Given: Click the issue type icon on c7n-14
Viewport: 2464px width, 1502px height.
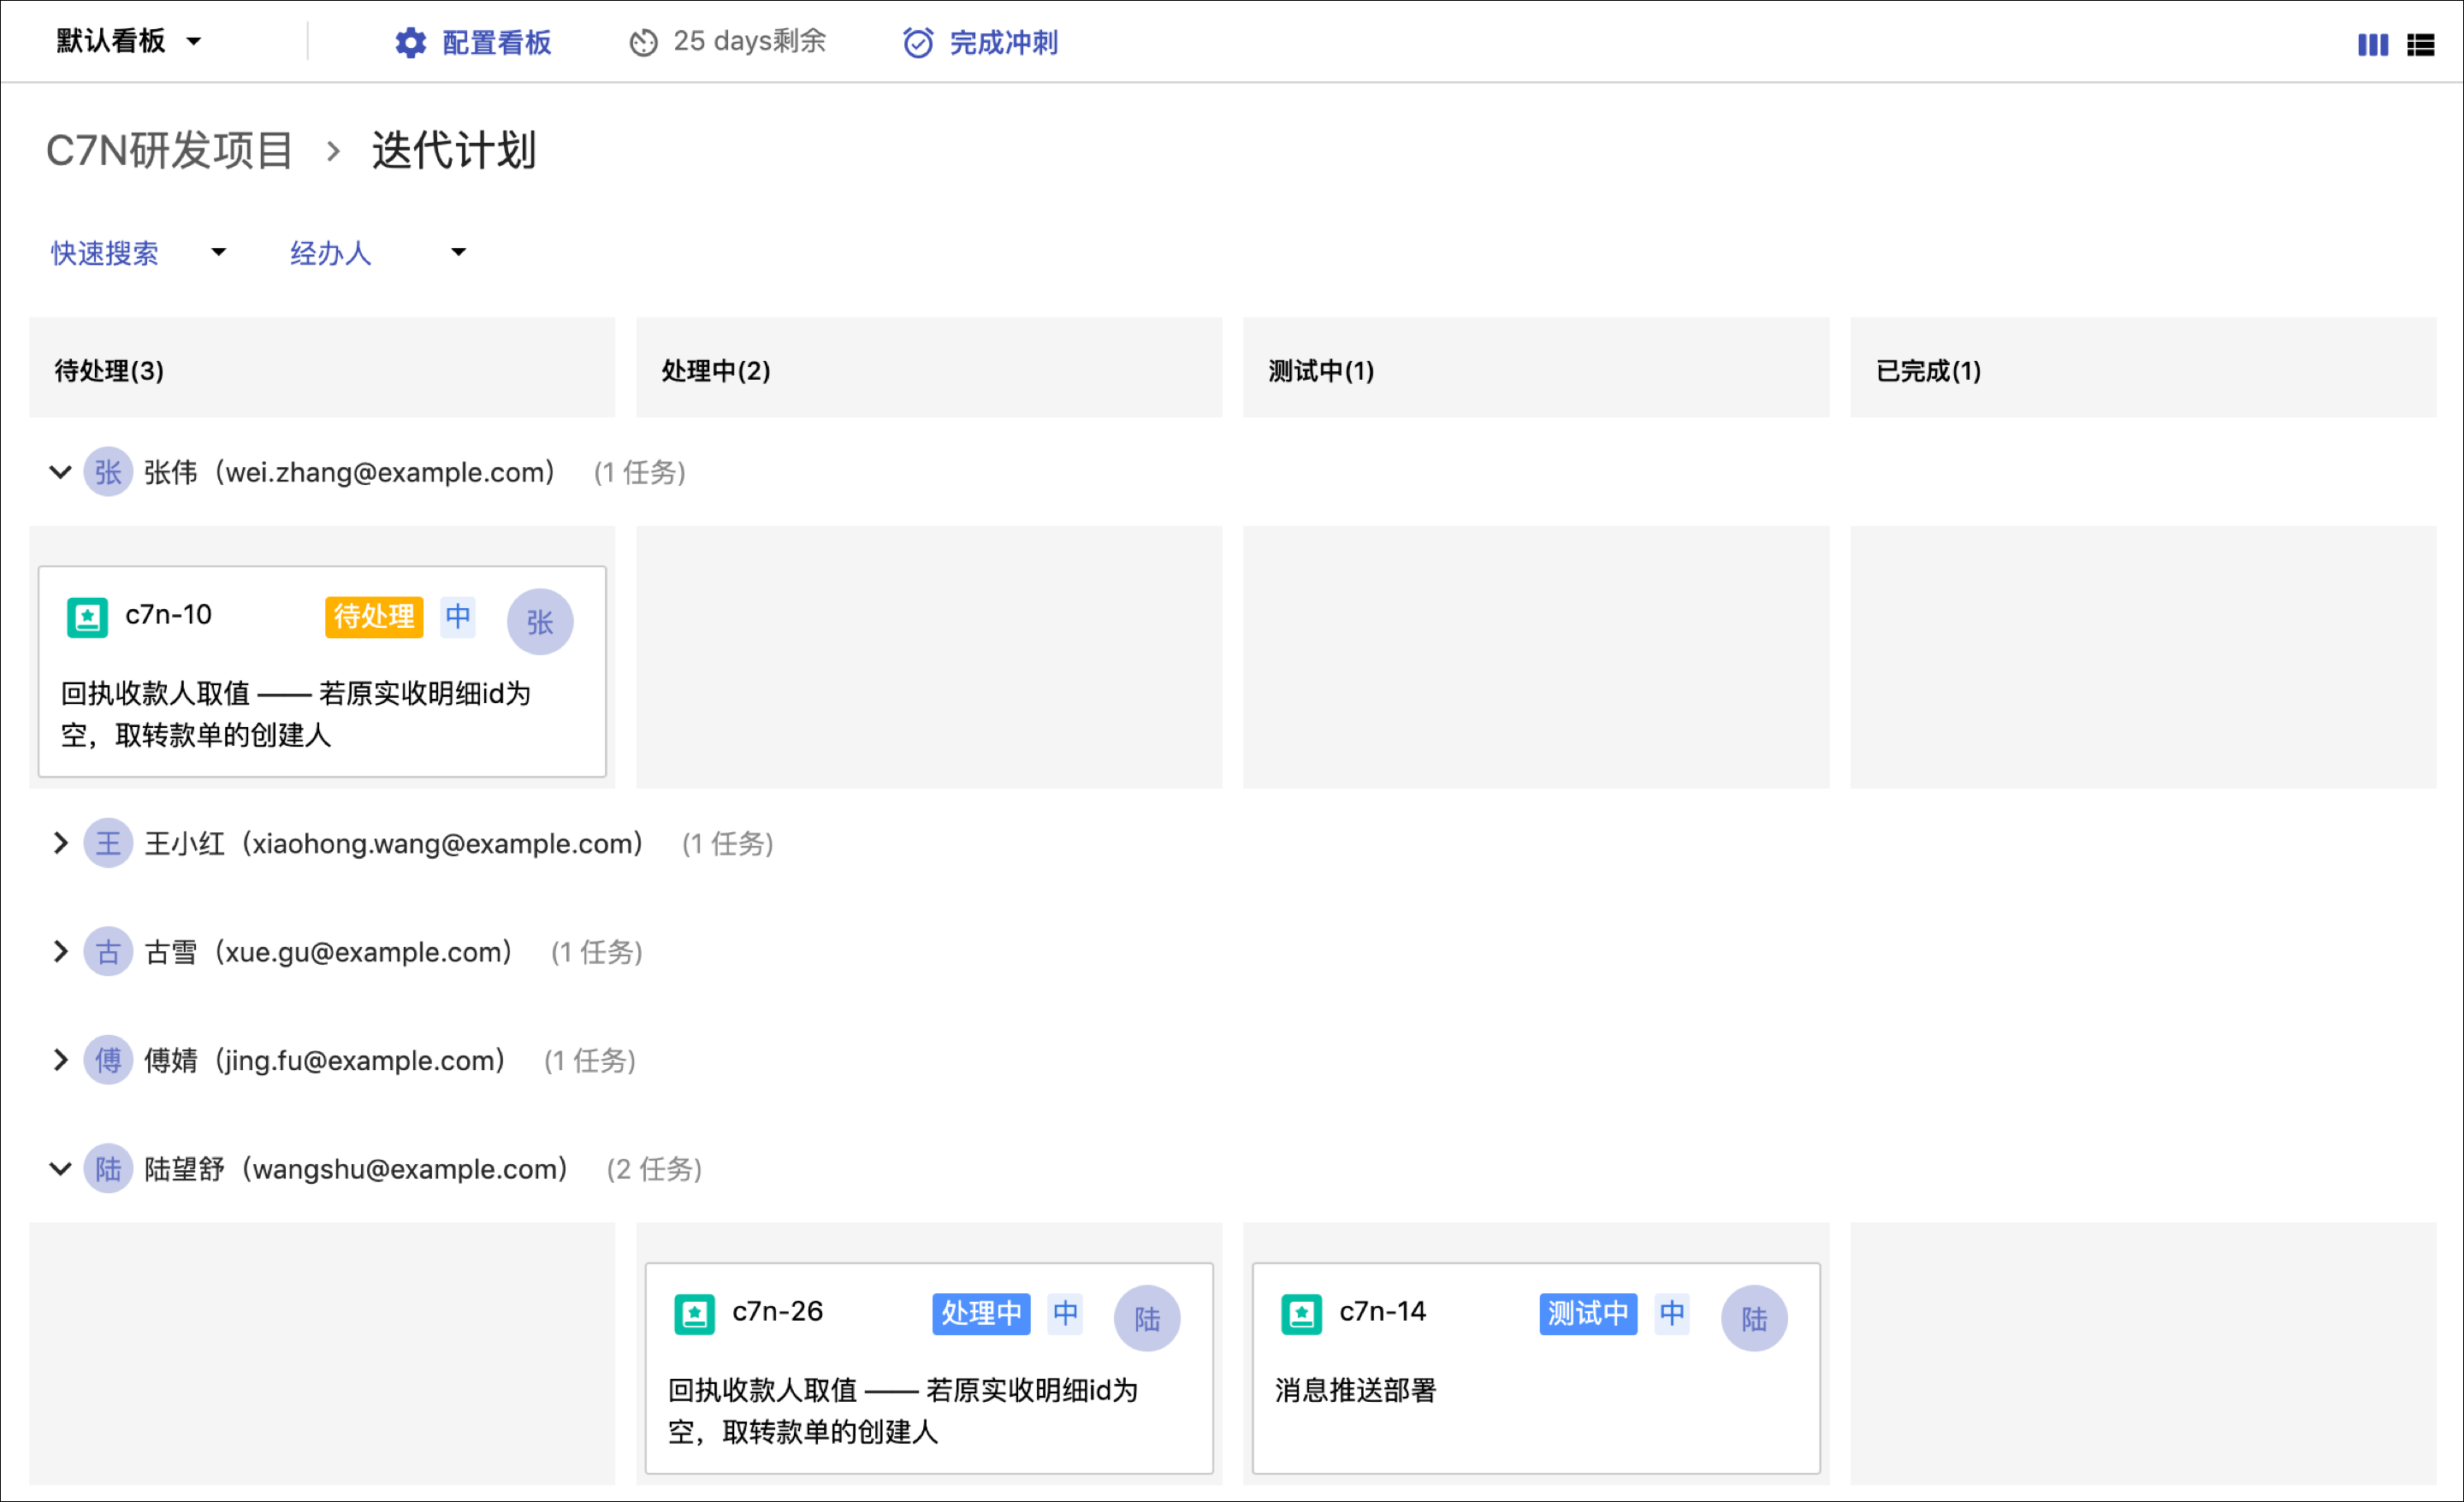Looking at the screenshot, I should pos(1301,1313).
